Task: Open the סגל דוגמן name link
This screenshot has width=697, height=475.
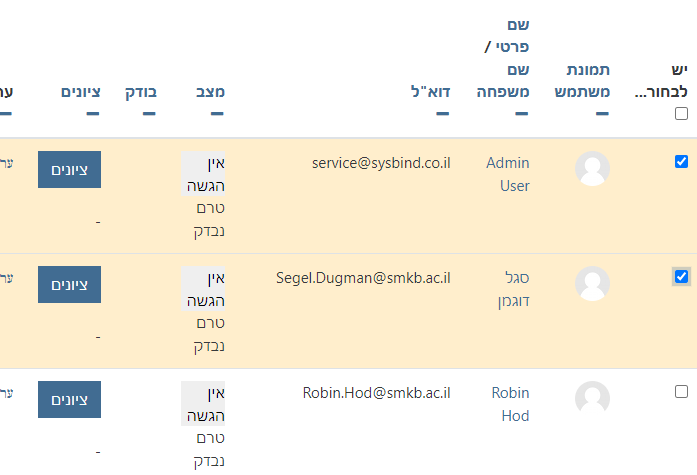Action: [x=512, y=289]
